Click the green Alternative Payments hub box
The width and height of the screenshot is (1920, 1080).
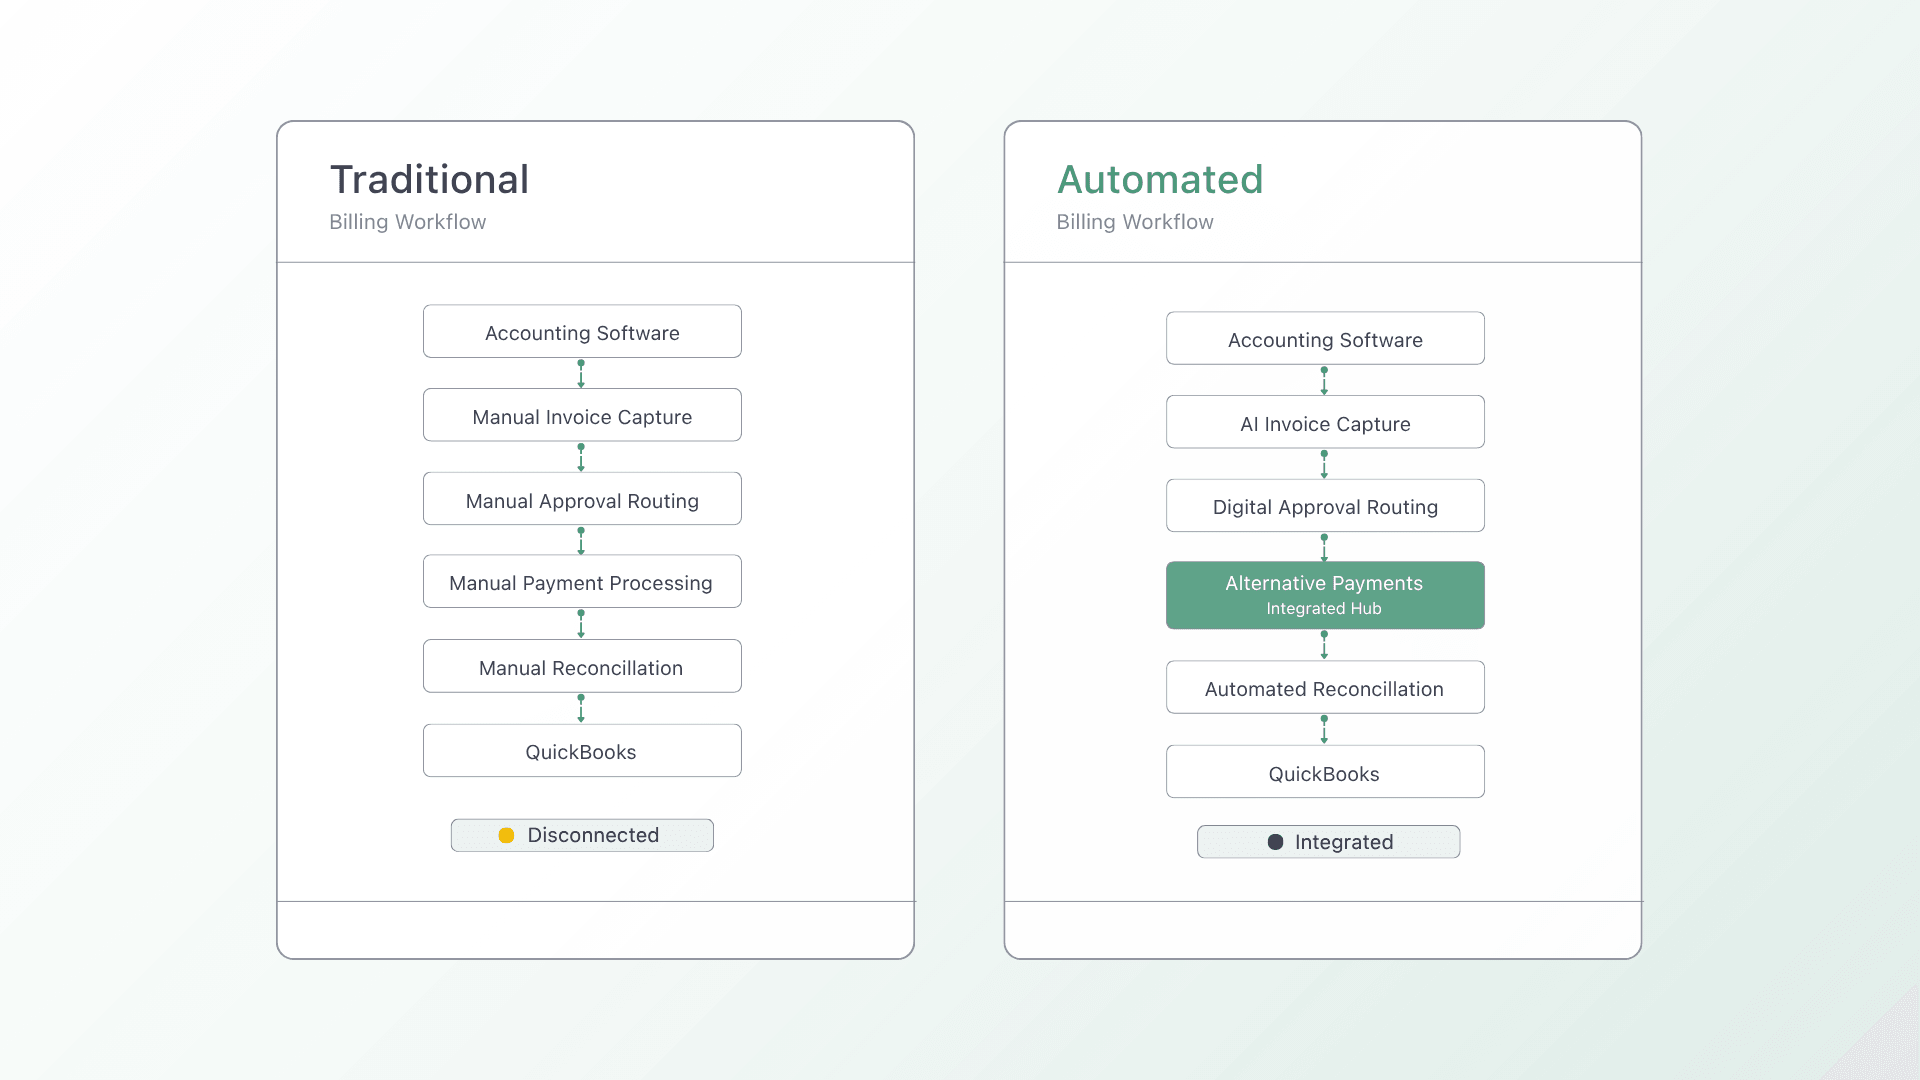1325,595
